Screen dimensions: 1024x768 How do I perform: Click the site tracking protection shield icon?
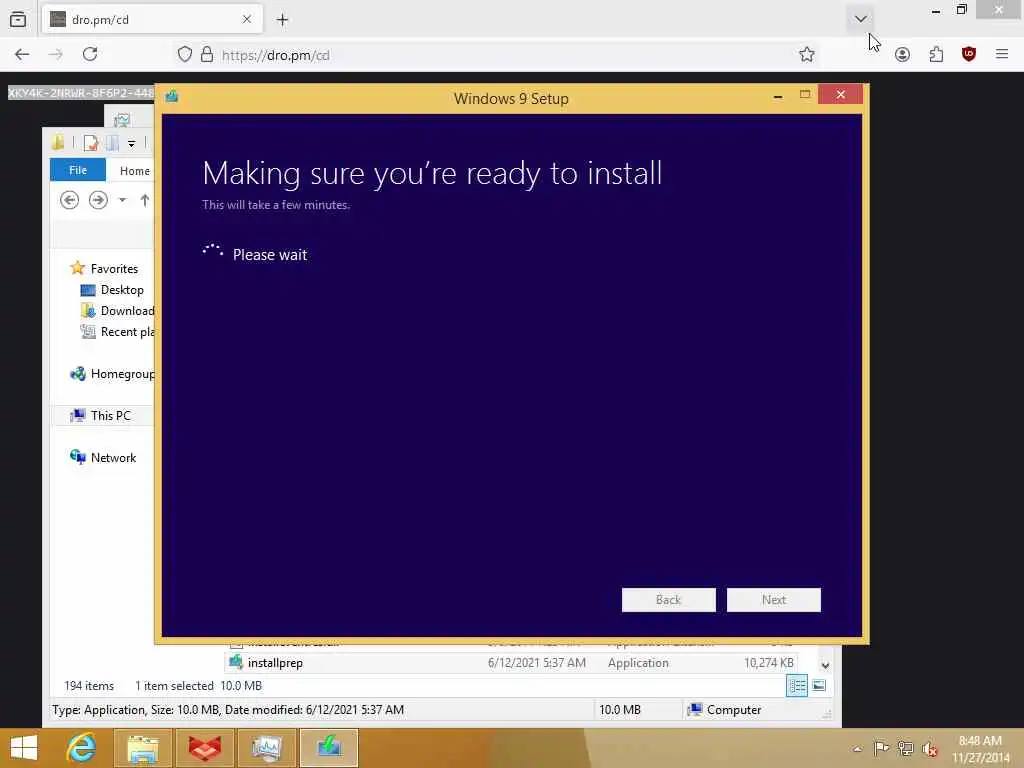185,54
